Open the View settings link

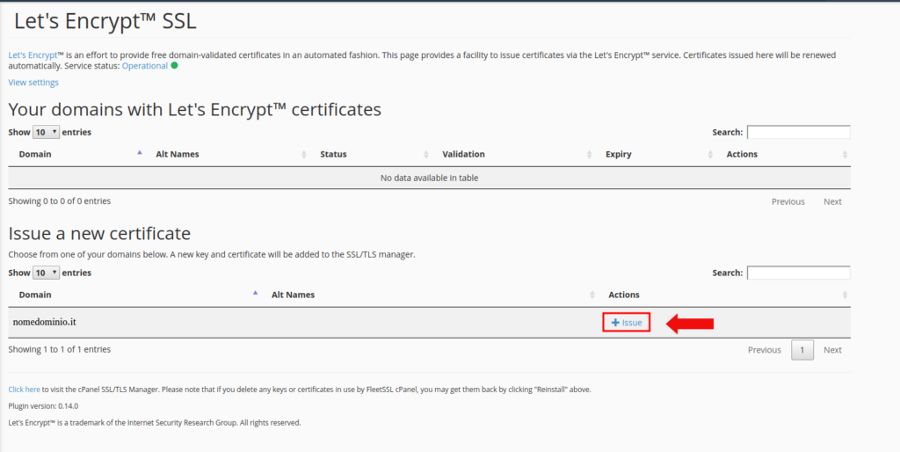click(x=33, y=83)
